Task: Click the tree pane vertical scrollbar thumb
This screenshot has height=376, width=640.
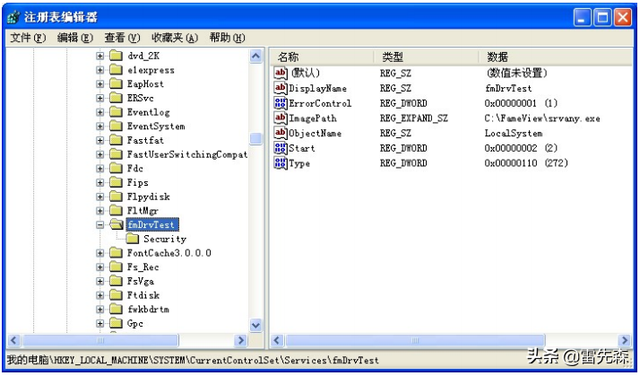Action: coord(256,138)
